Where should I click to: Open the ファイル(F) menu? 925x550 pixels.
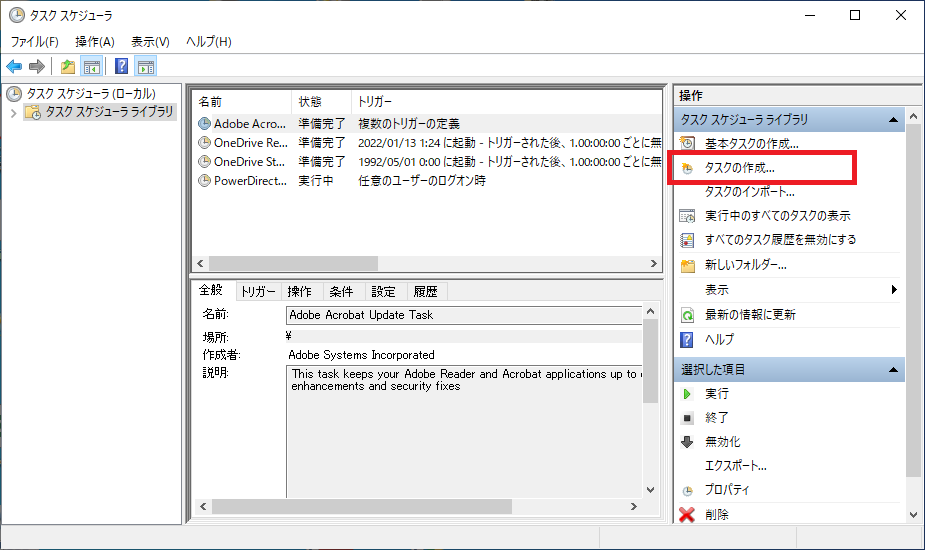point(34,42)
